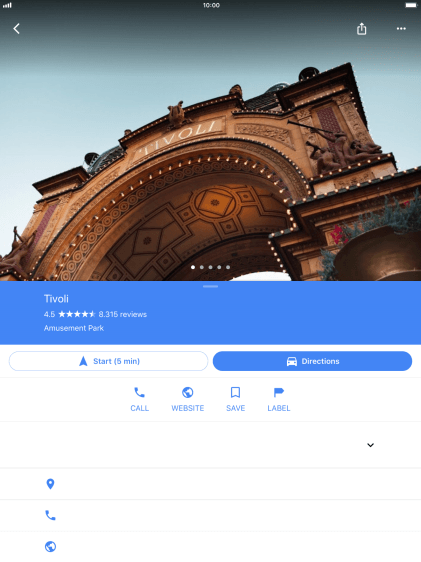
Task: Expand details with the chevron arrow
Action: click(x=370, y=445)
